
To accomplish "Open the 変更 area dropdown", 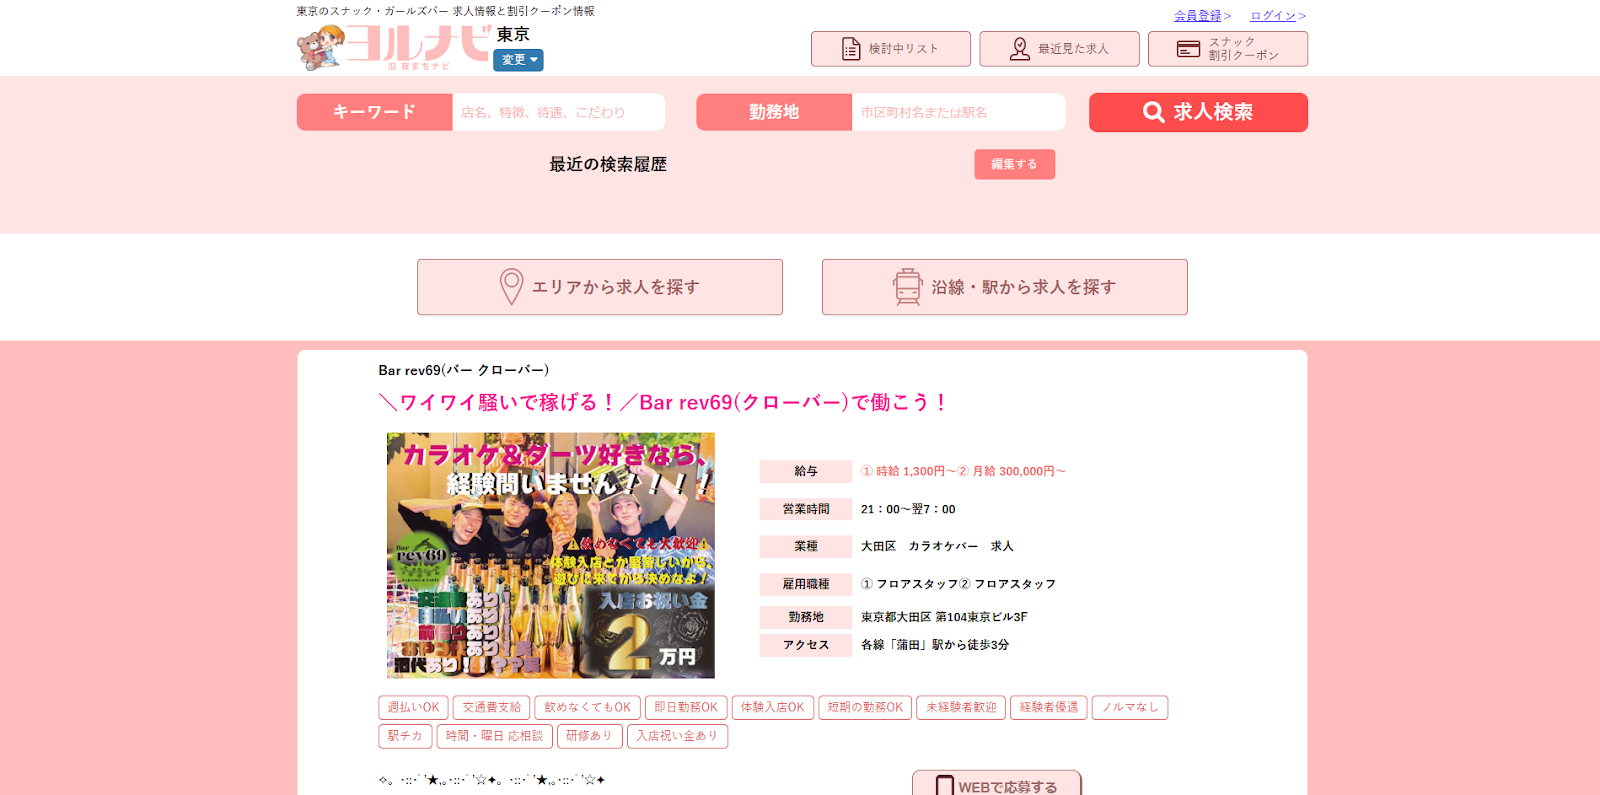I will [x=518, y=60].
